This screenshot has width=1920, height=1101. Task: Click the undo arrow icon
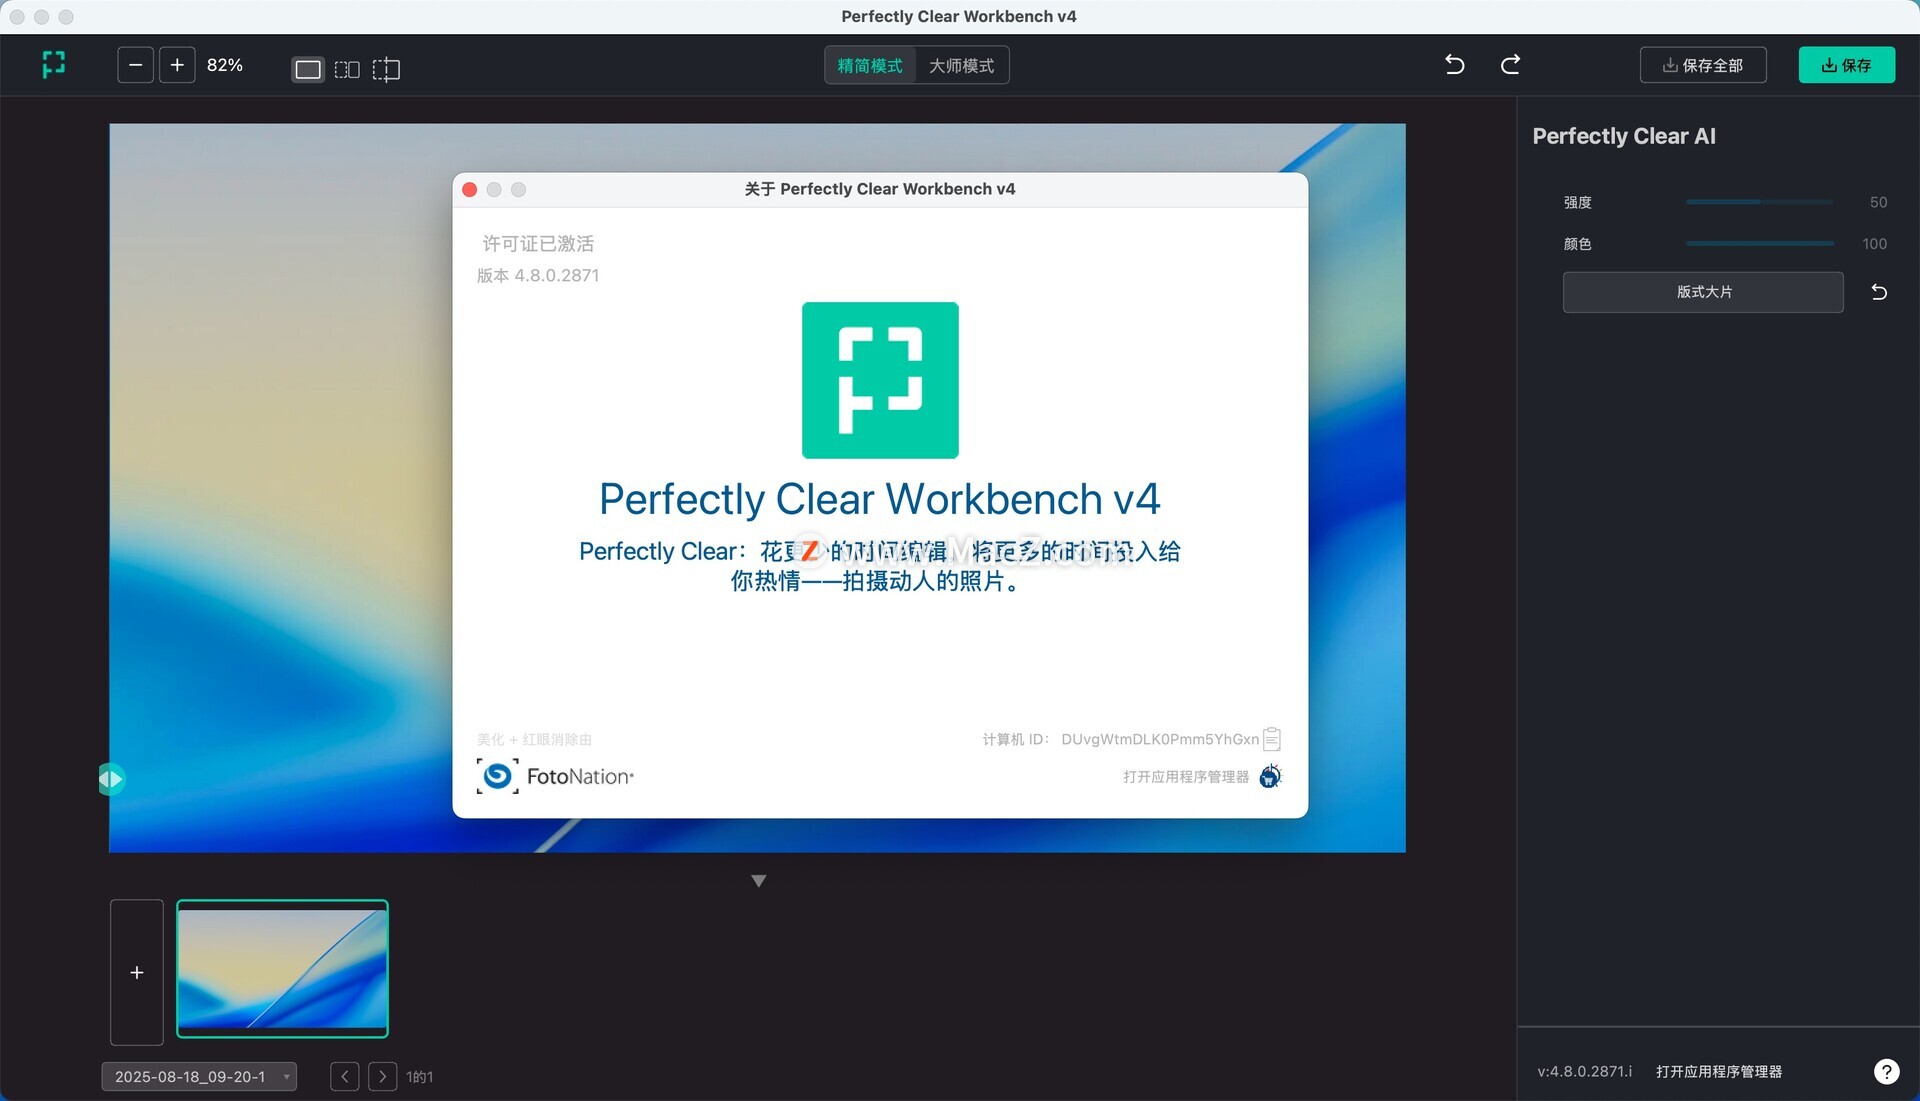coord(1454,65)
